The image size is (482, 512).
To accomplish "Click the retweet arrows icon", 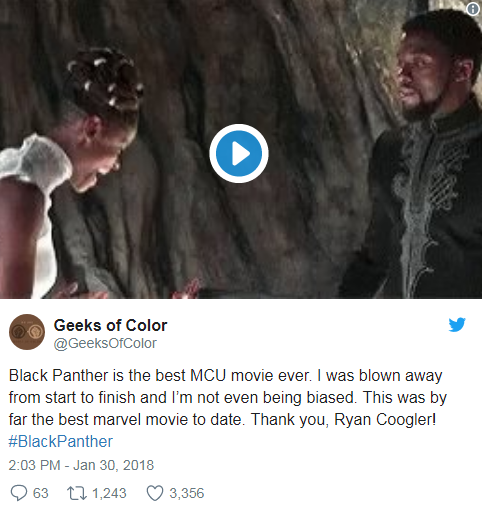I will pyautogui.click(x=77, y=493).
